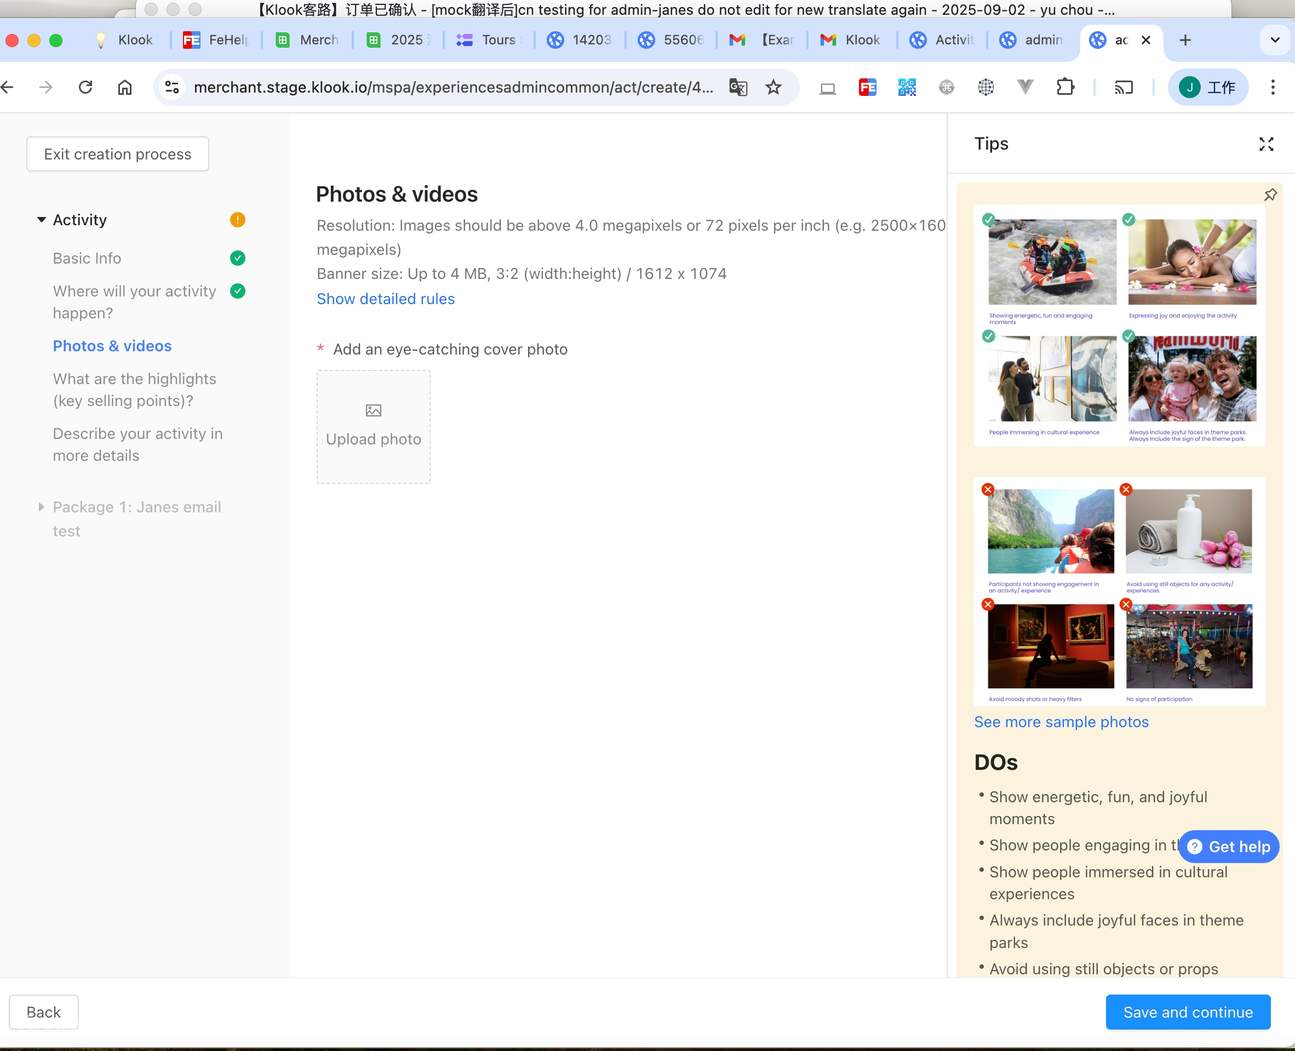1295x1051 pixels.
Task: Click the FE extension icon
Action: (x=867, y=87)
